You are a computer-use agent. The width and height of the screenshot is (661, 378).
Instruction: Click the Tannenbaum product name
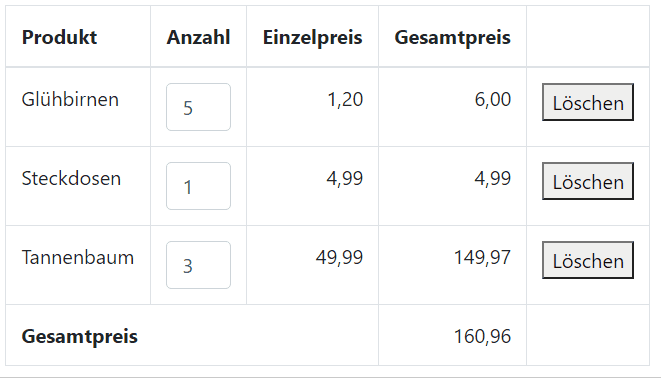coord(78,257)
